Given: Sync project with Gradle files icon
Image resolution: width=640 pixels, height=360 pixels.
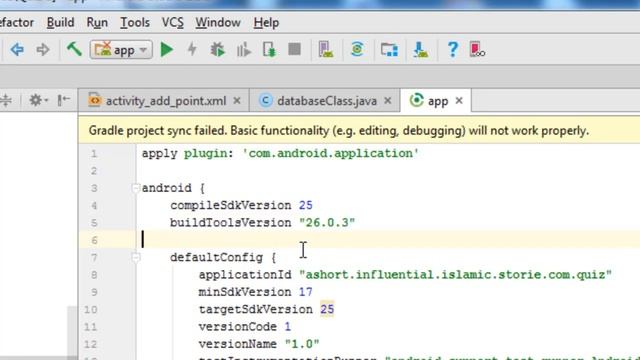Looking at the screenshot, I should (357, 49).
